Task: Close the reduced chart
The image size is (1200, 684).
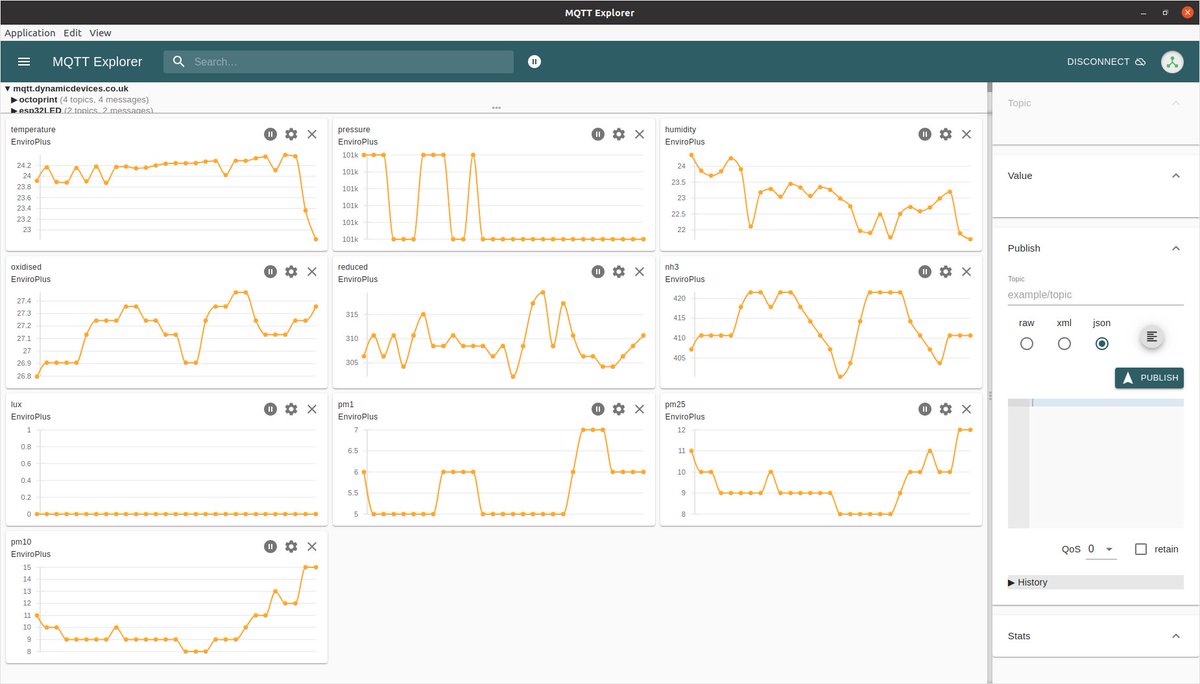Action: click(x=639, y=271)
